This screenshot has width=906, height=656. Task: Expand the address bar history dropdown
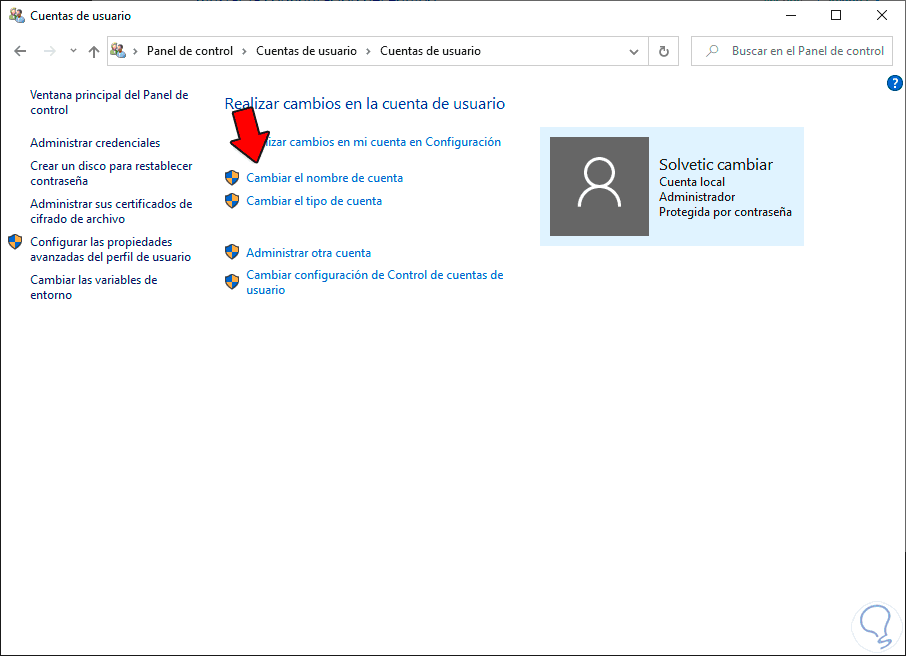(634, 51)
